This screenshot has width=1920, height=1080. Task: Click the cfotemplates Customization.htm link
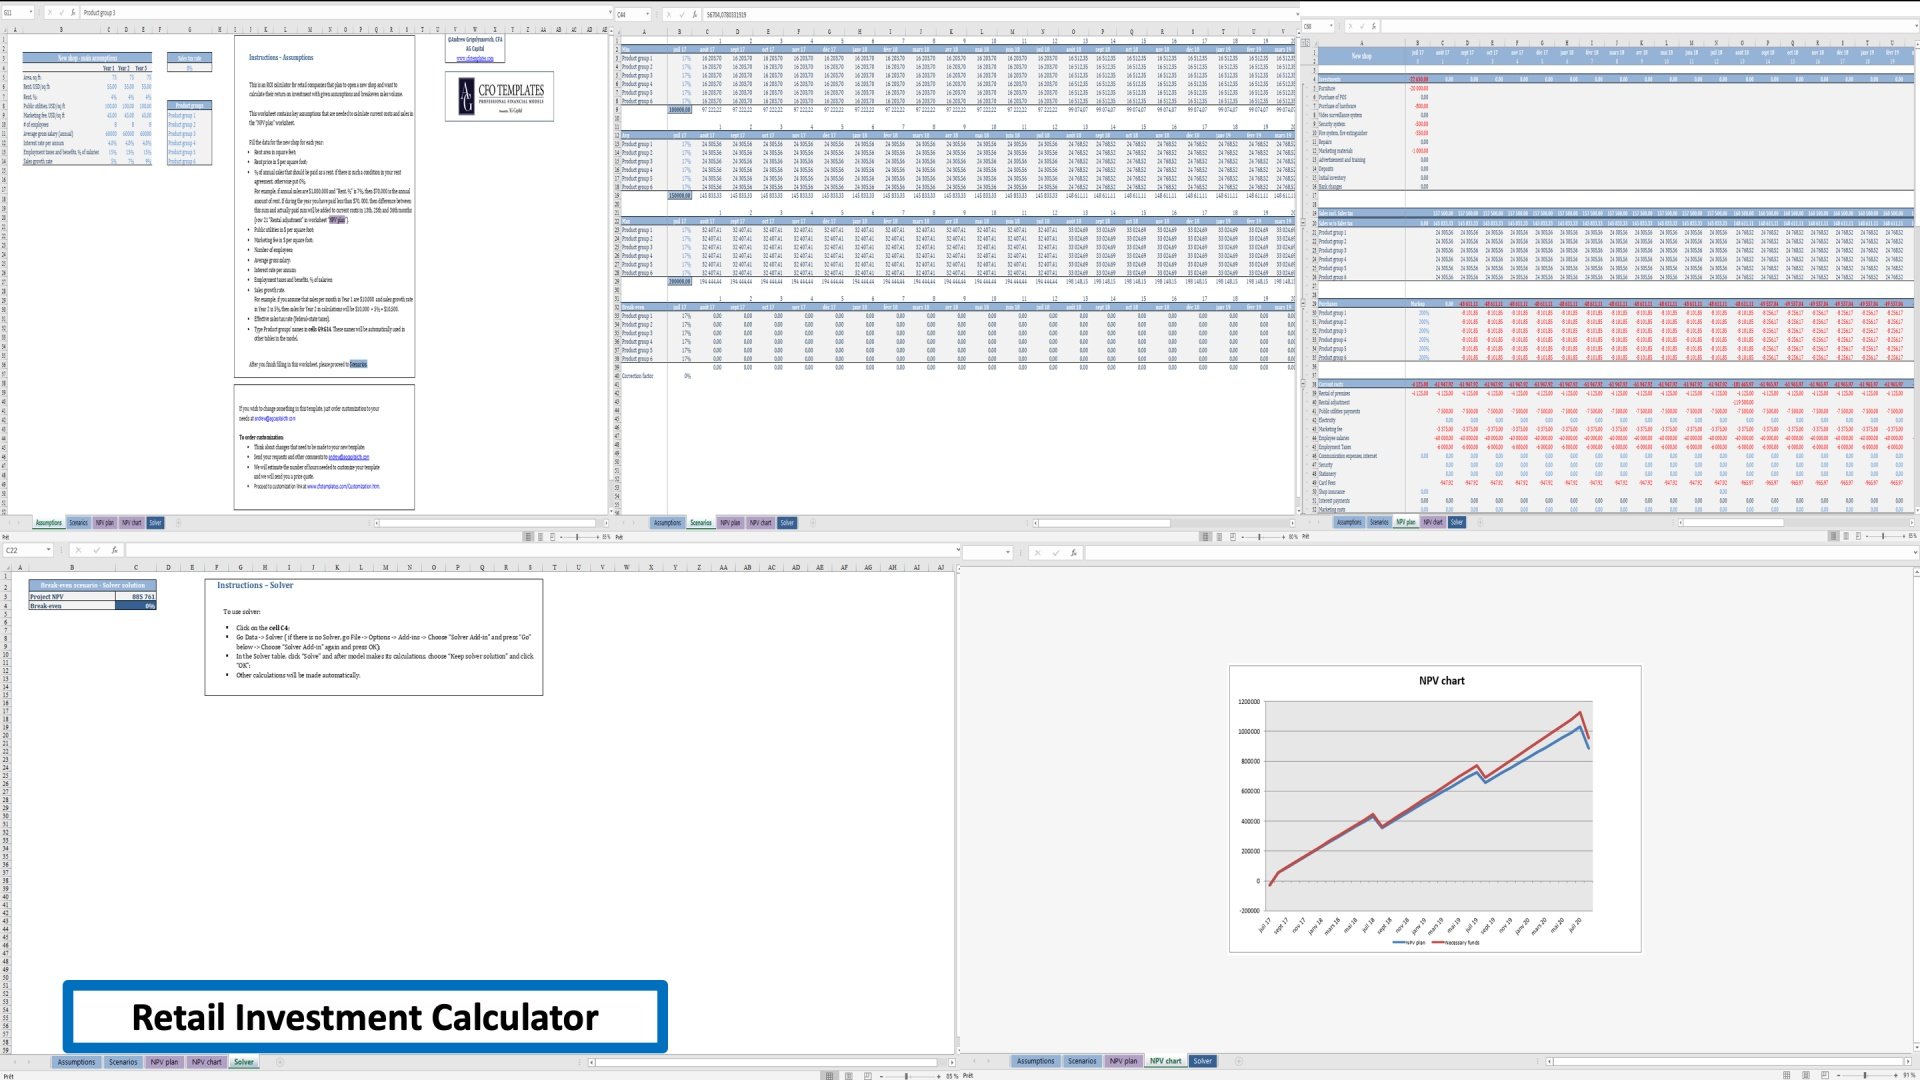[x=343, y=487]
